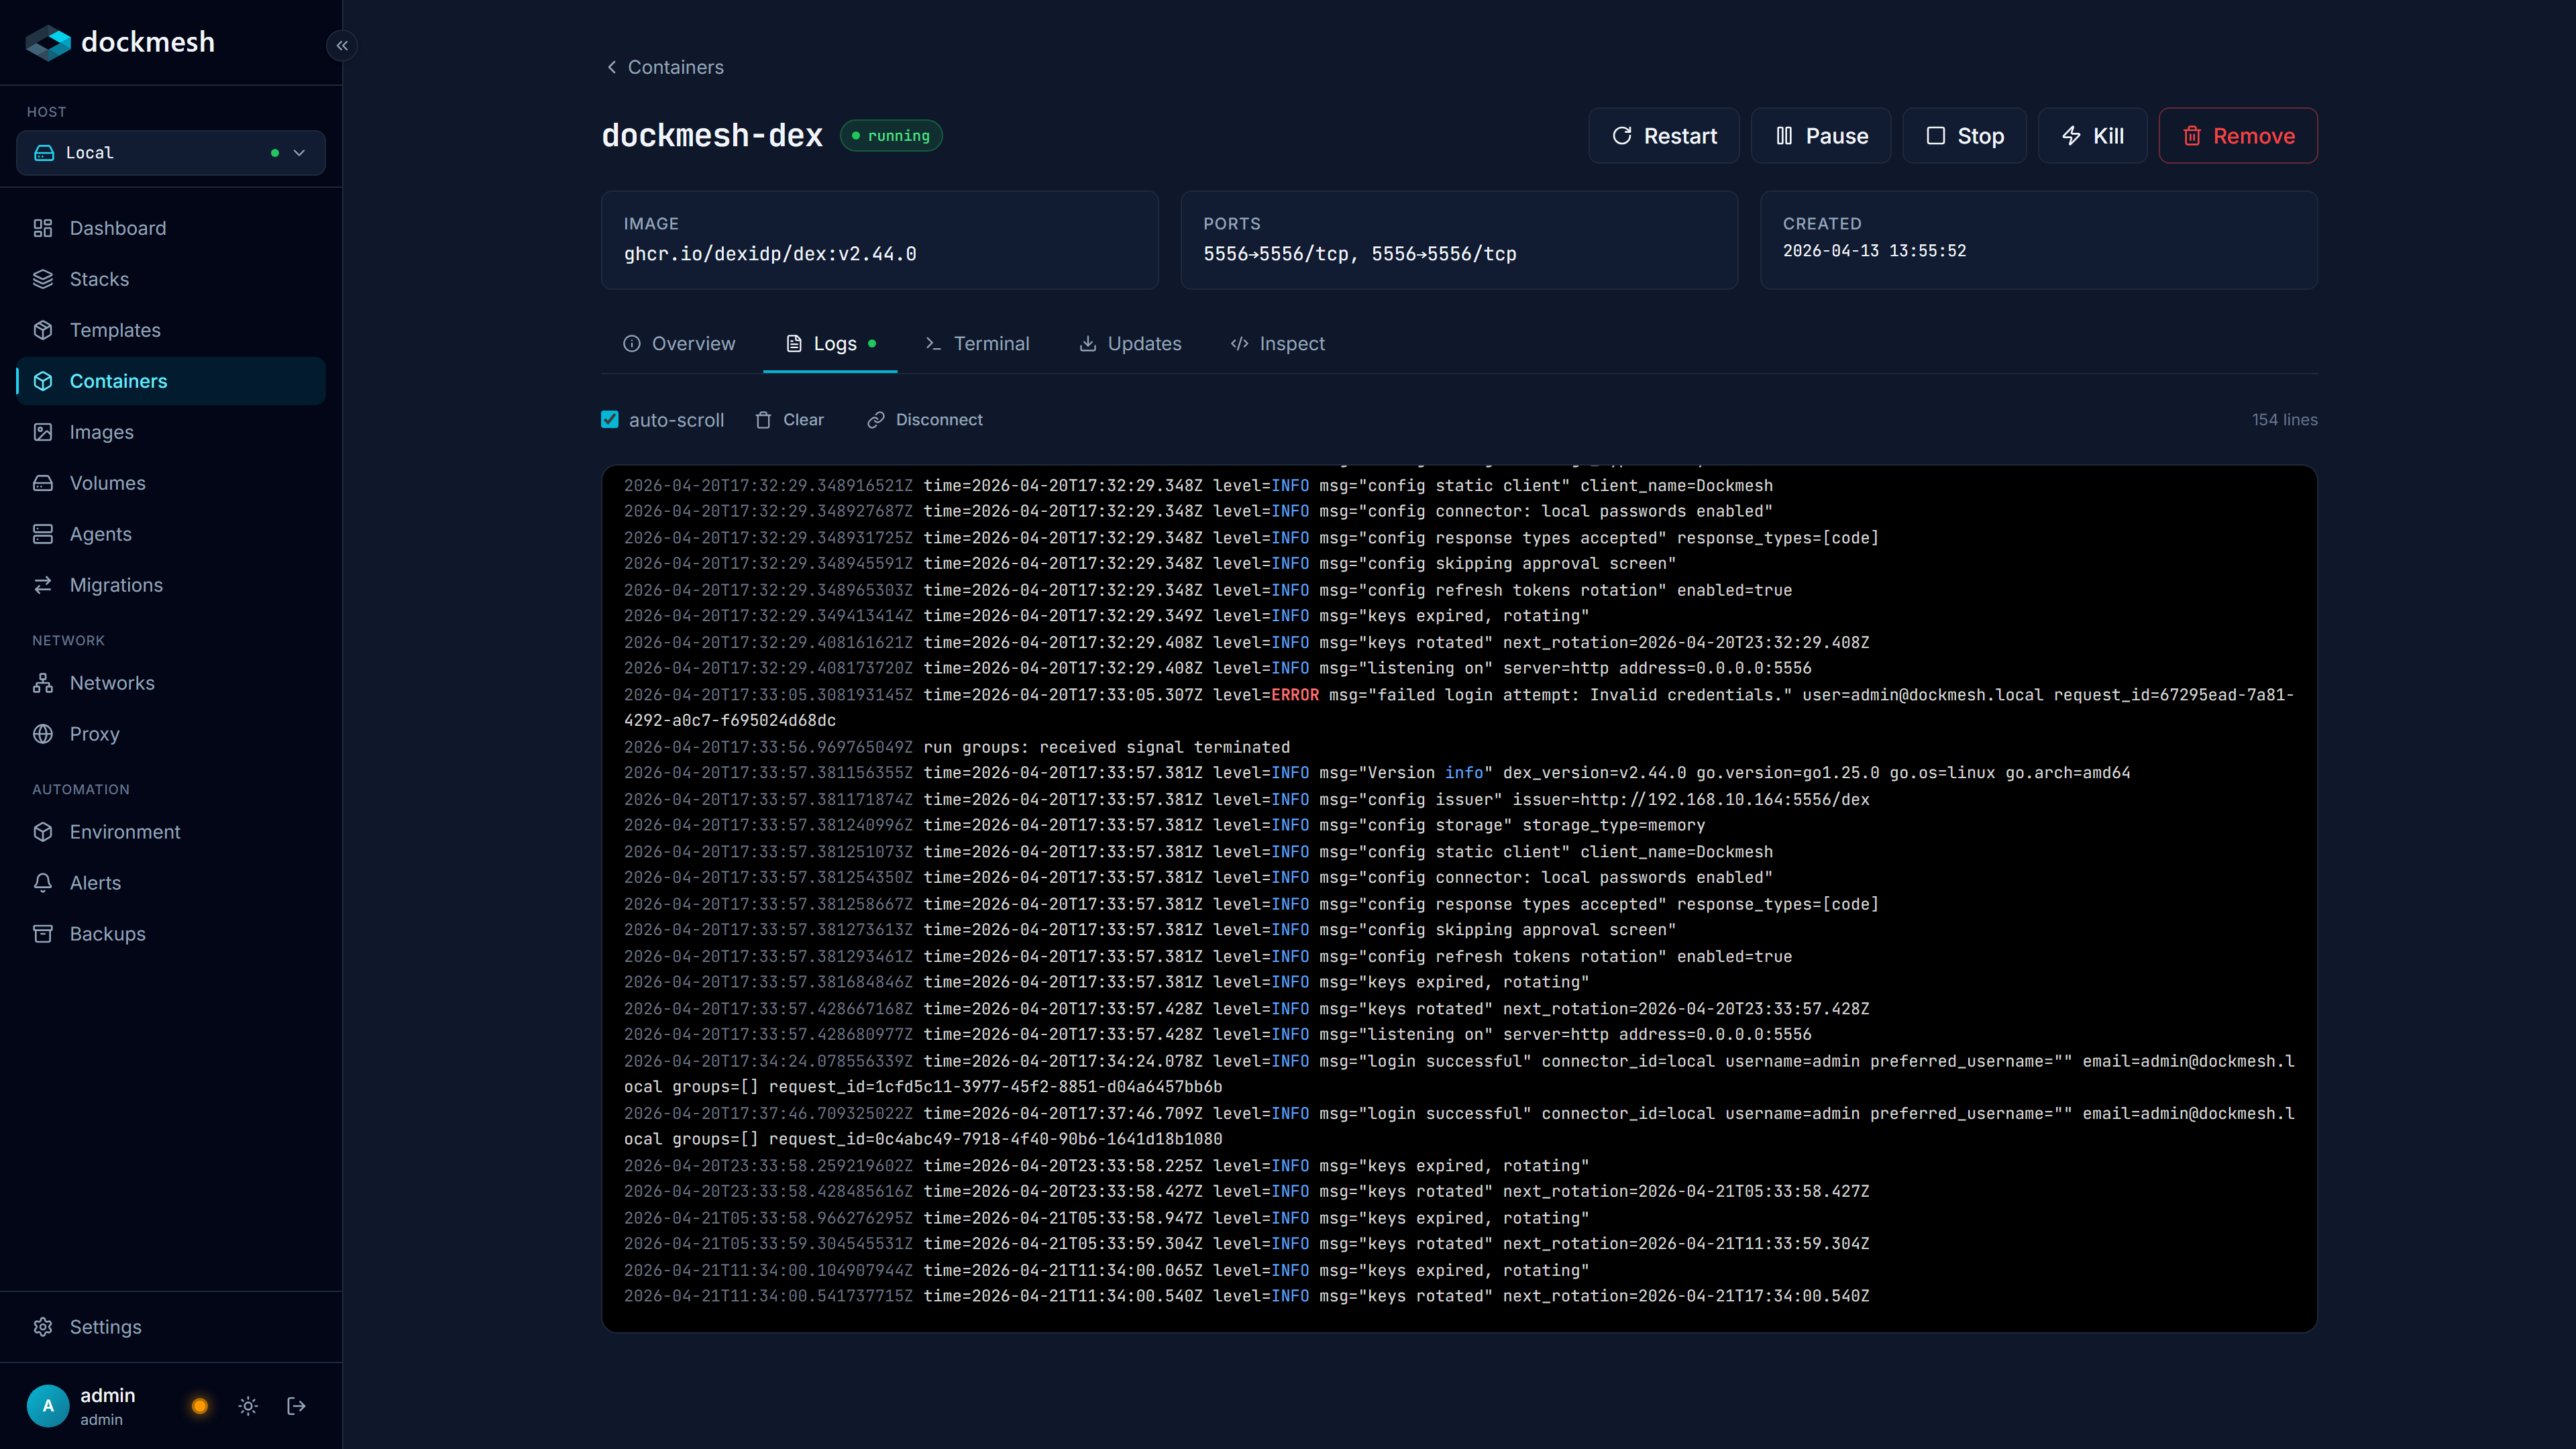Click the Proxy sidebar icon
This screenshot has height=1449, width=2576.
tap(43, 734)
